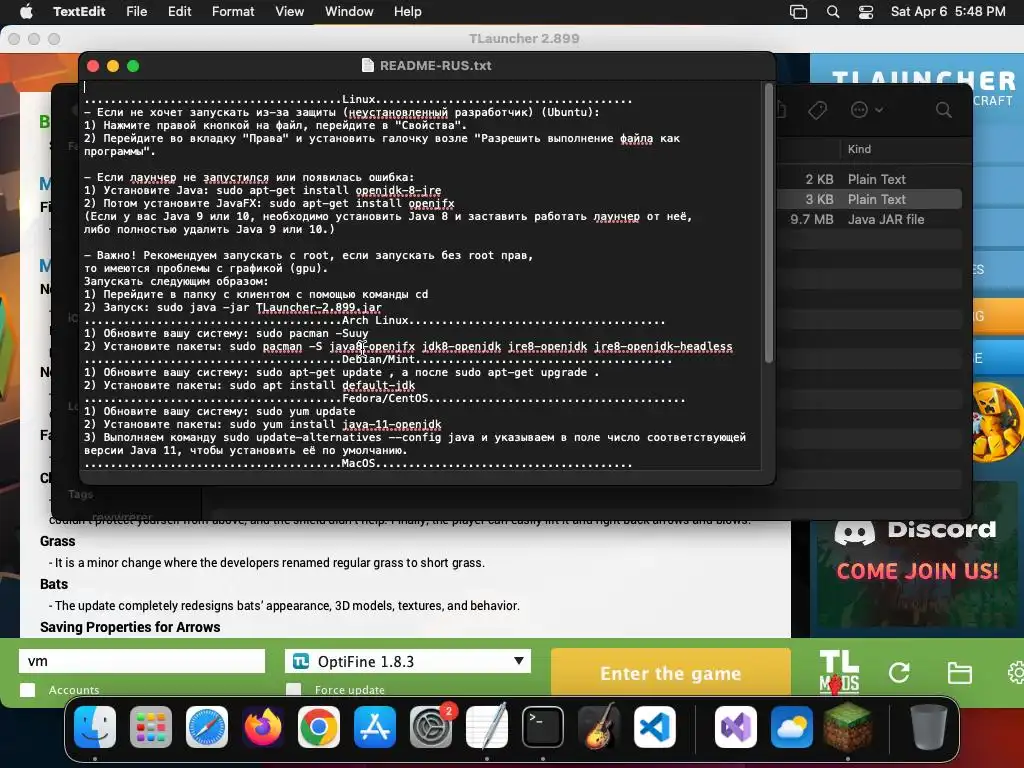This screenshot has height=768, width=1024.
Task: Click the date and time in menu bar
Action: [948, 11]
